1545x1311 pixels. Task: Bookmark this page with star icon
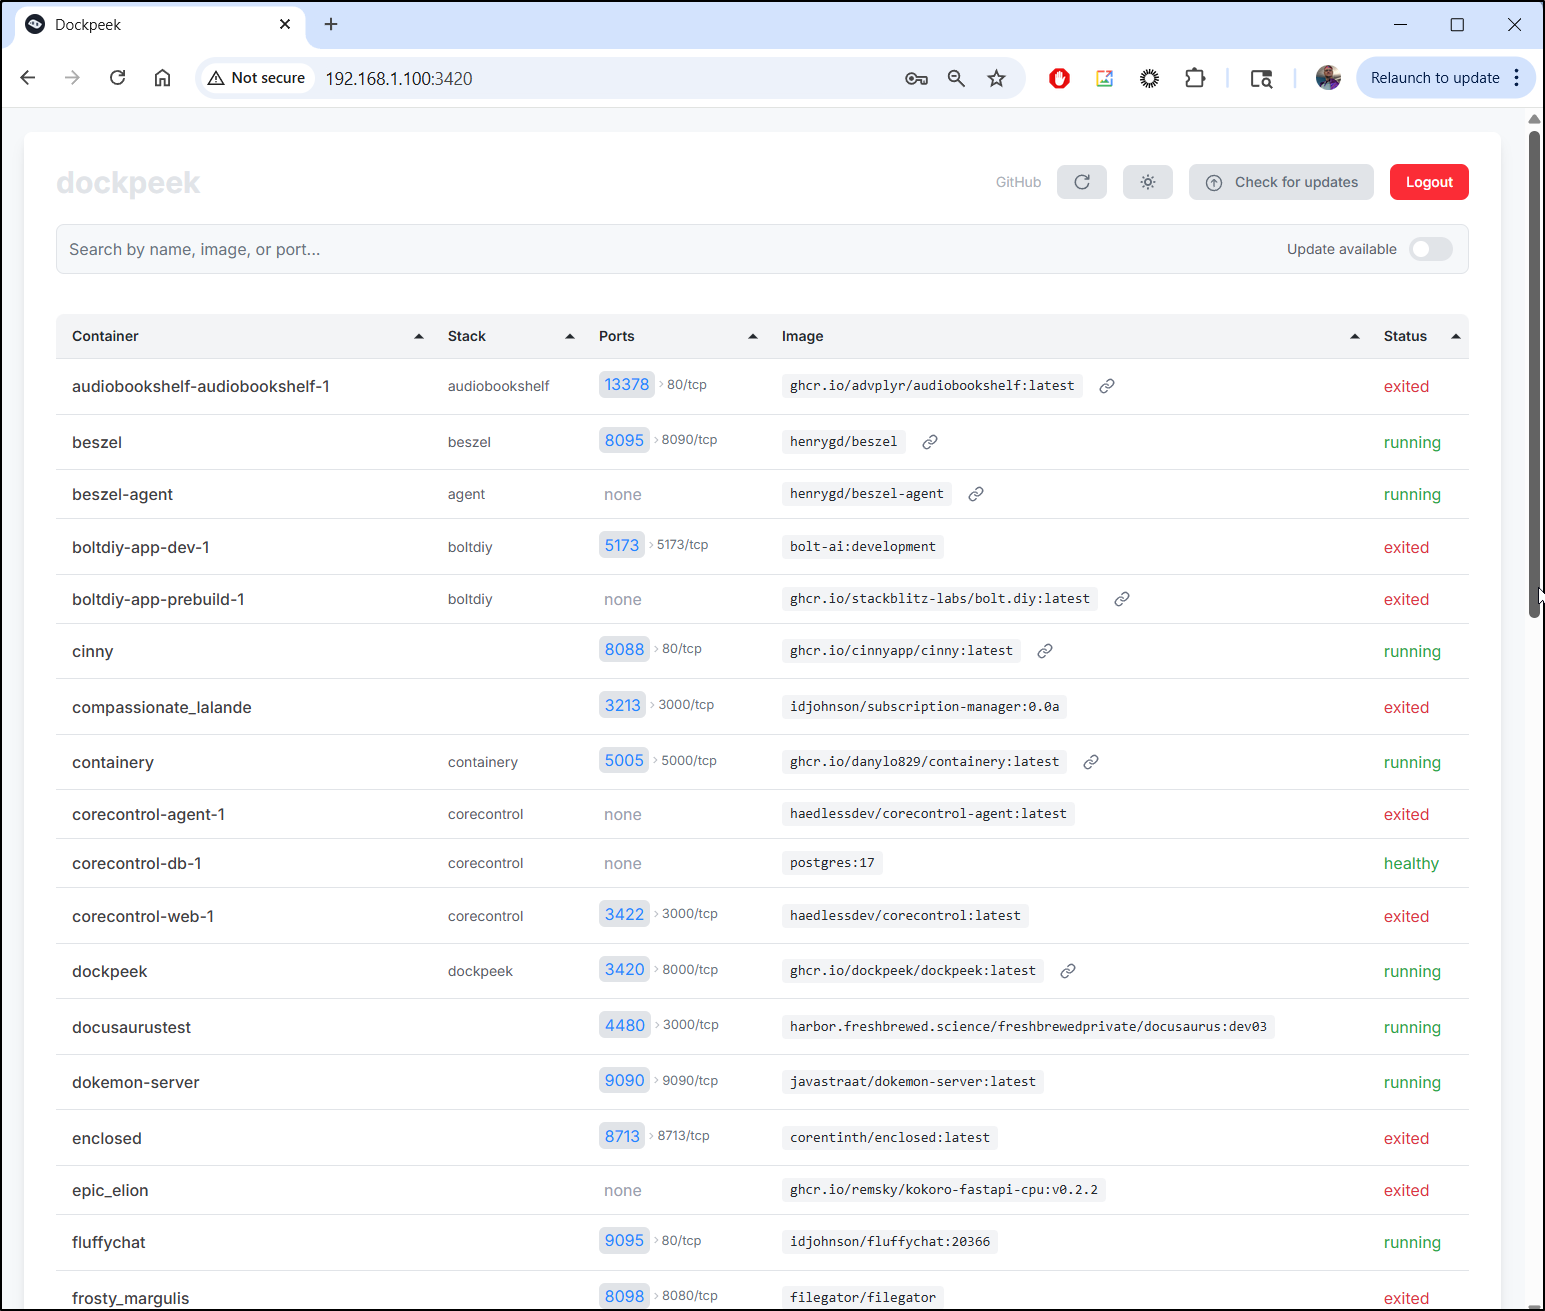pos(996,78)
